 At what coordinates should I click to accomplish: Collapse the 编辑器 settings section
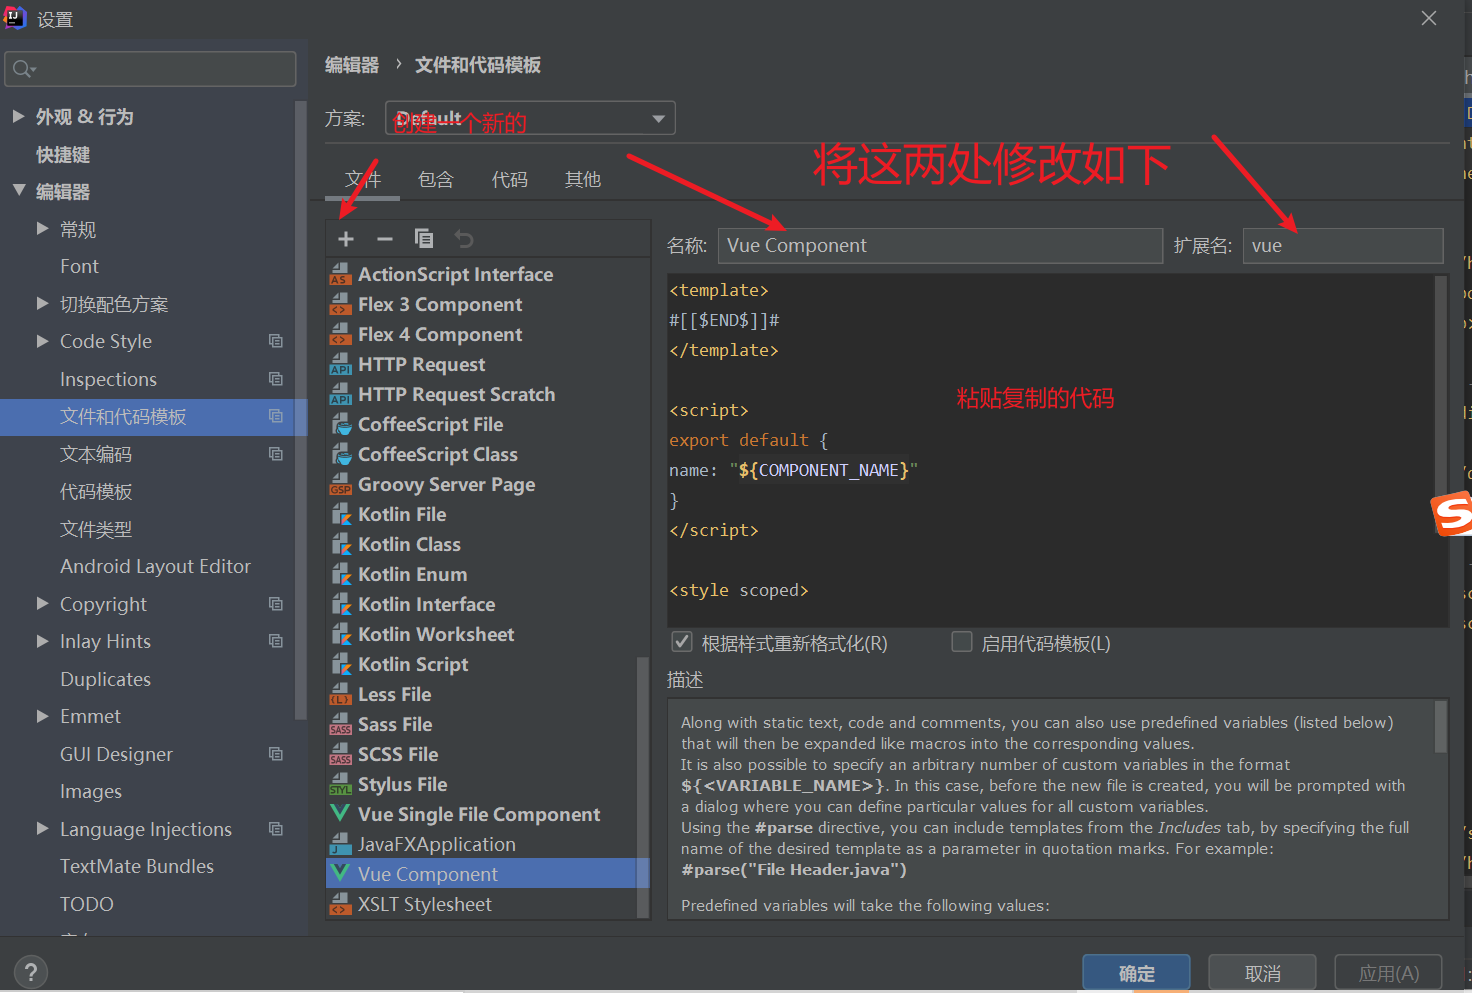(18, 190)
